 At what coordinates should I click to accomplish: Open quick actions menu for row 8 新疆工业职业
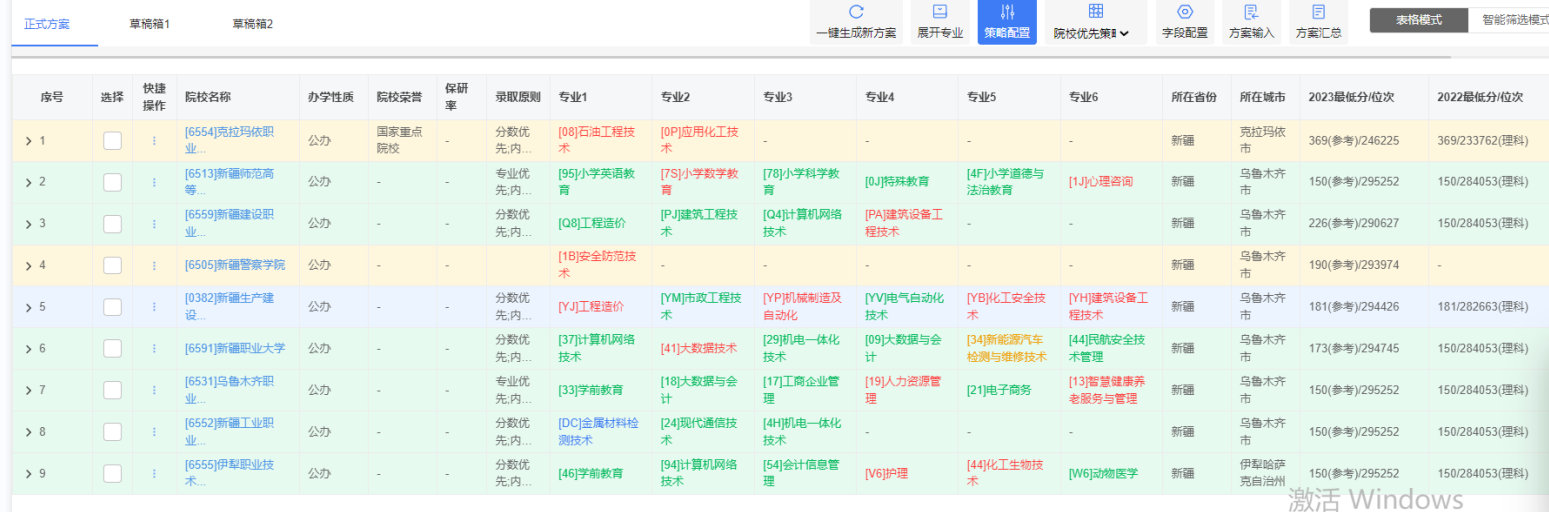pyautogui.click(x=154, y=432)
